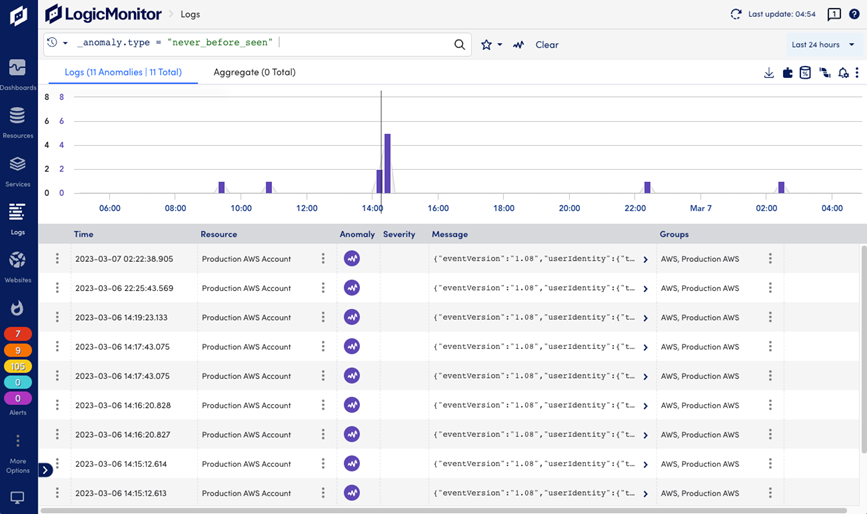Screen dimensions: 867x514
Task: Open Dashboards in the sidebar
Action: click(18, 75)
